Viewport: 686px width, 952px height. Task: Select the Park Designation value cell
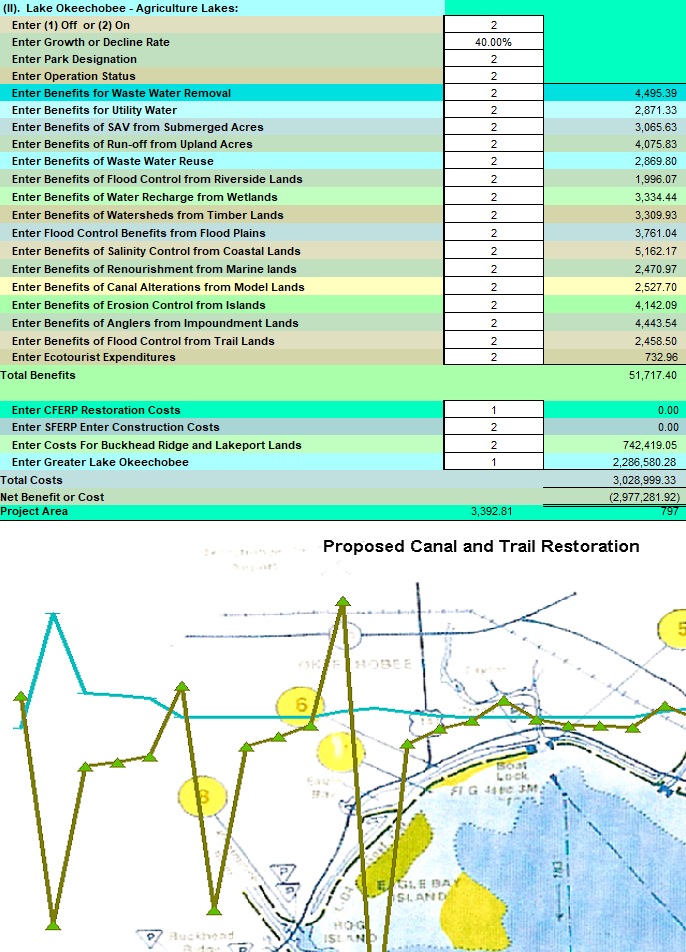coord(493,59)
